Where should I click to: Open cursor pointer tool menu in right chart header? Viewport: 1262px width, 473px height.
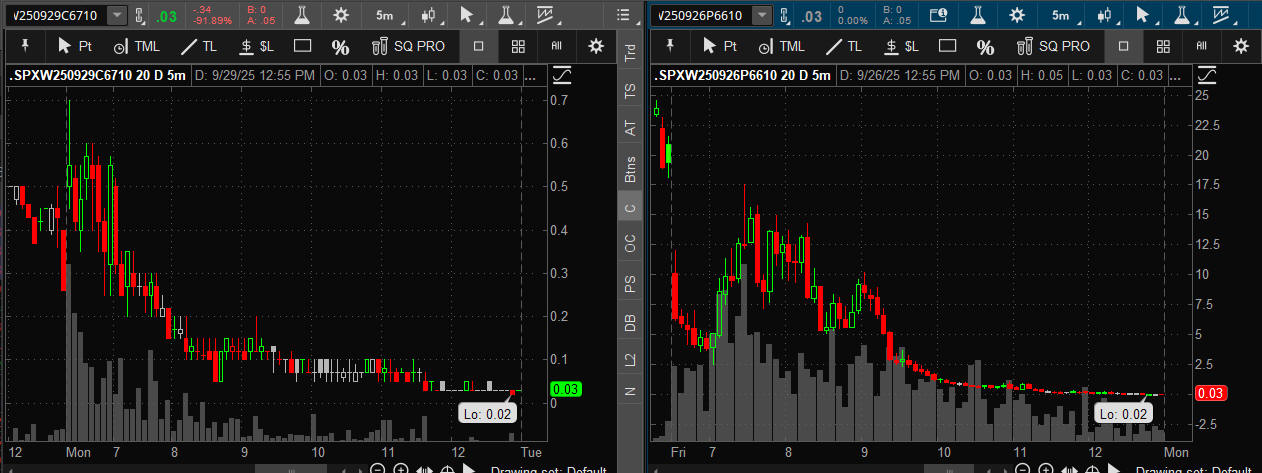[1142, 15]
